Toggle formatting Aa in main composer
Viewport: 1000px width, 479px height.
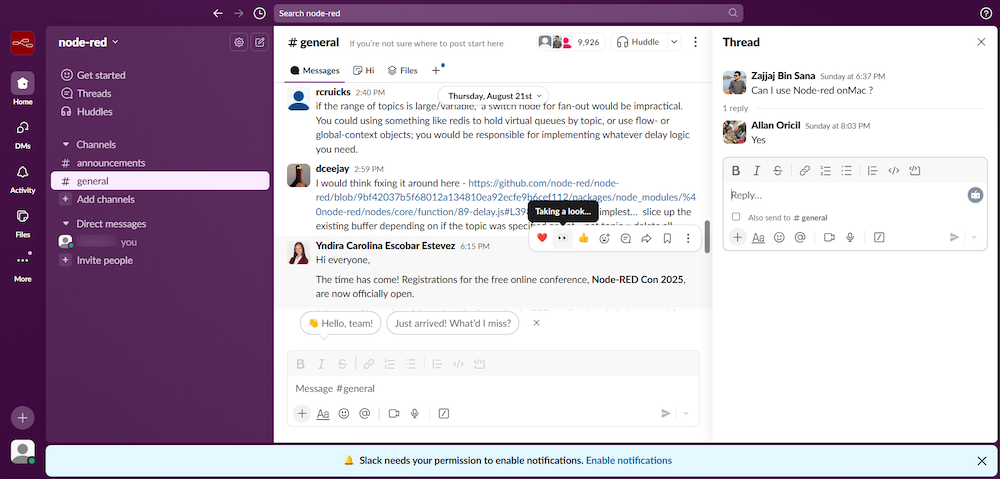[x=323, y=413]
